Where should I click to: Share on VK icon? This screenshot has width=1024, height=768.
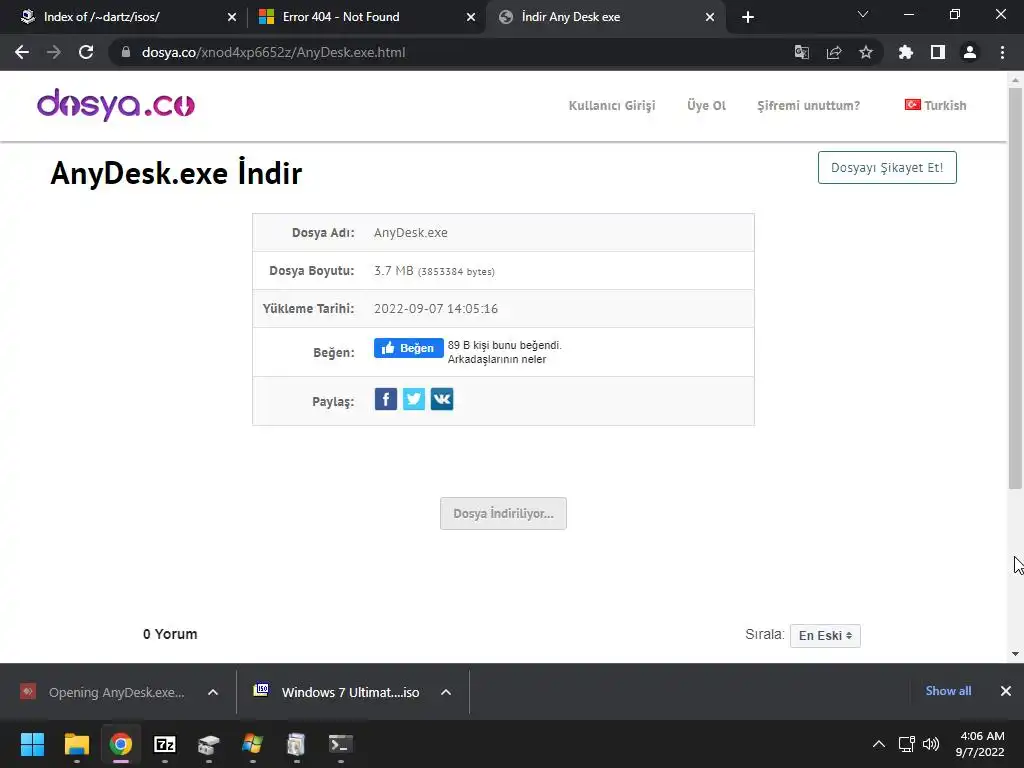tap(442, 399)
